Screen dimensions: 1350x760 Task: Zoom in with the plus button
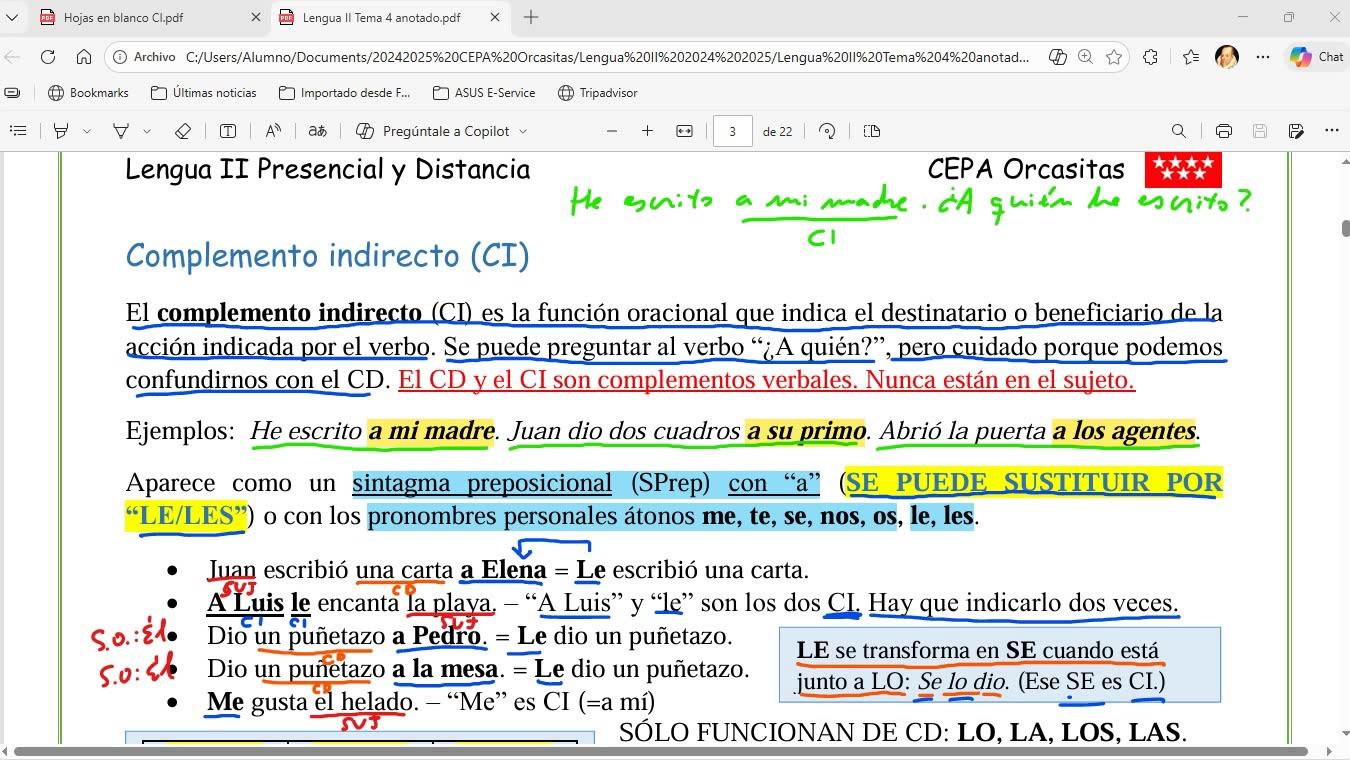click(647, 131)
